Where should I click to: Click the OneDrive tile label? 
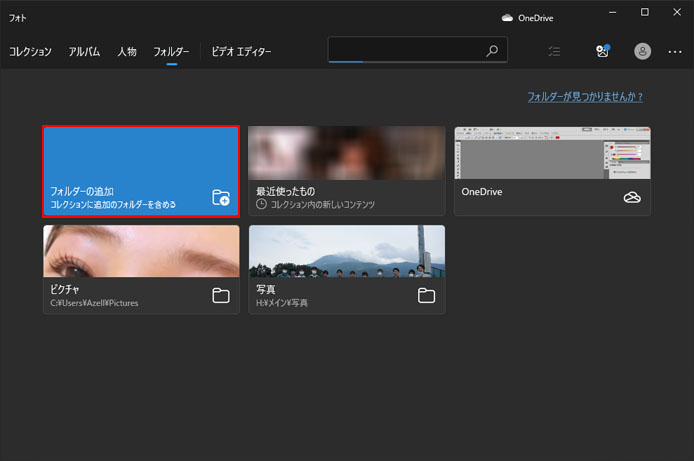pos(482,192)
